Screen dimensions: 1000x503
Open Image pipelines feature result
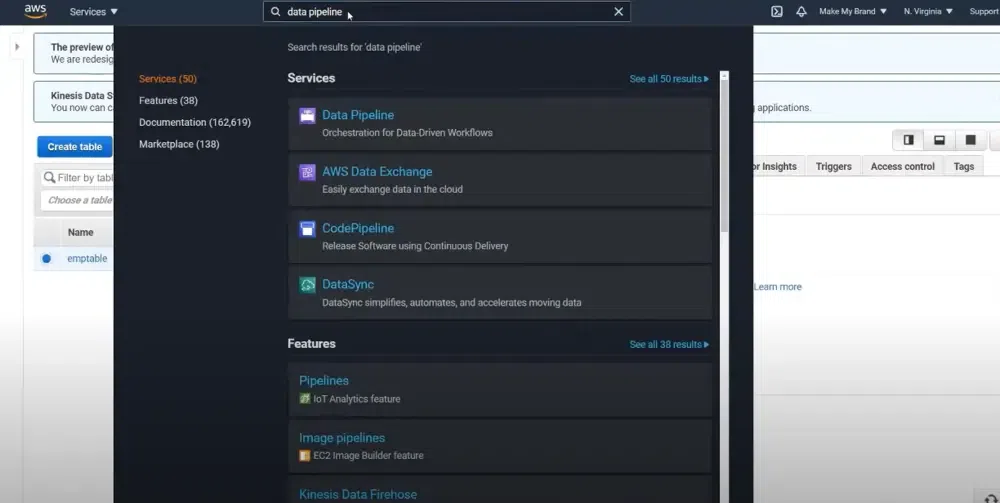coord(342,438)
